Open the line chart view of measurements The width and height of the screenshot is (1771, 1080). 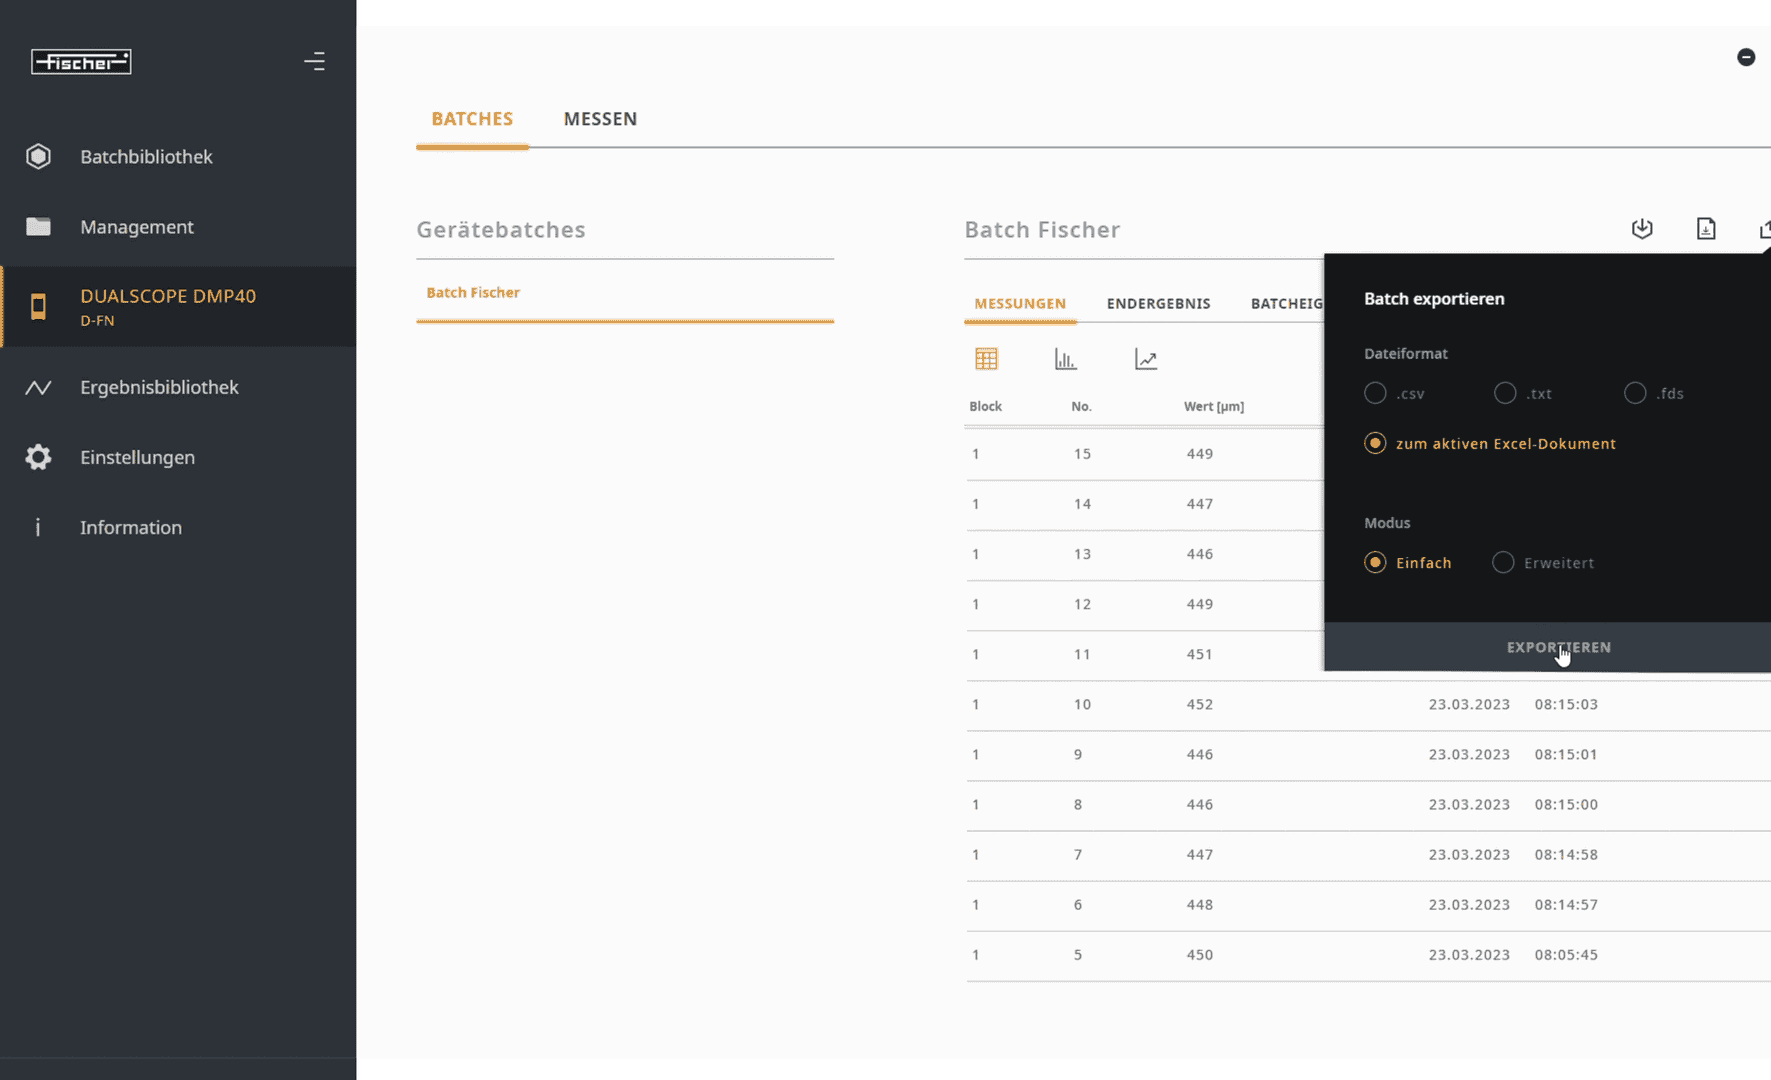[x=1145, y=358]
